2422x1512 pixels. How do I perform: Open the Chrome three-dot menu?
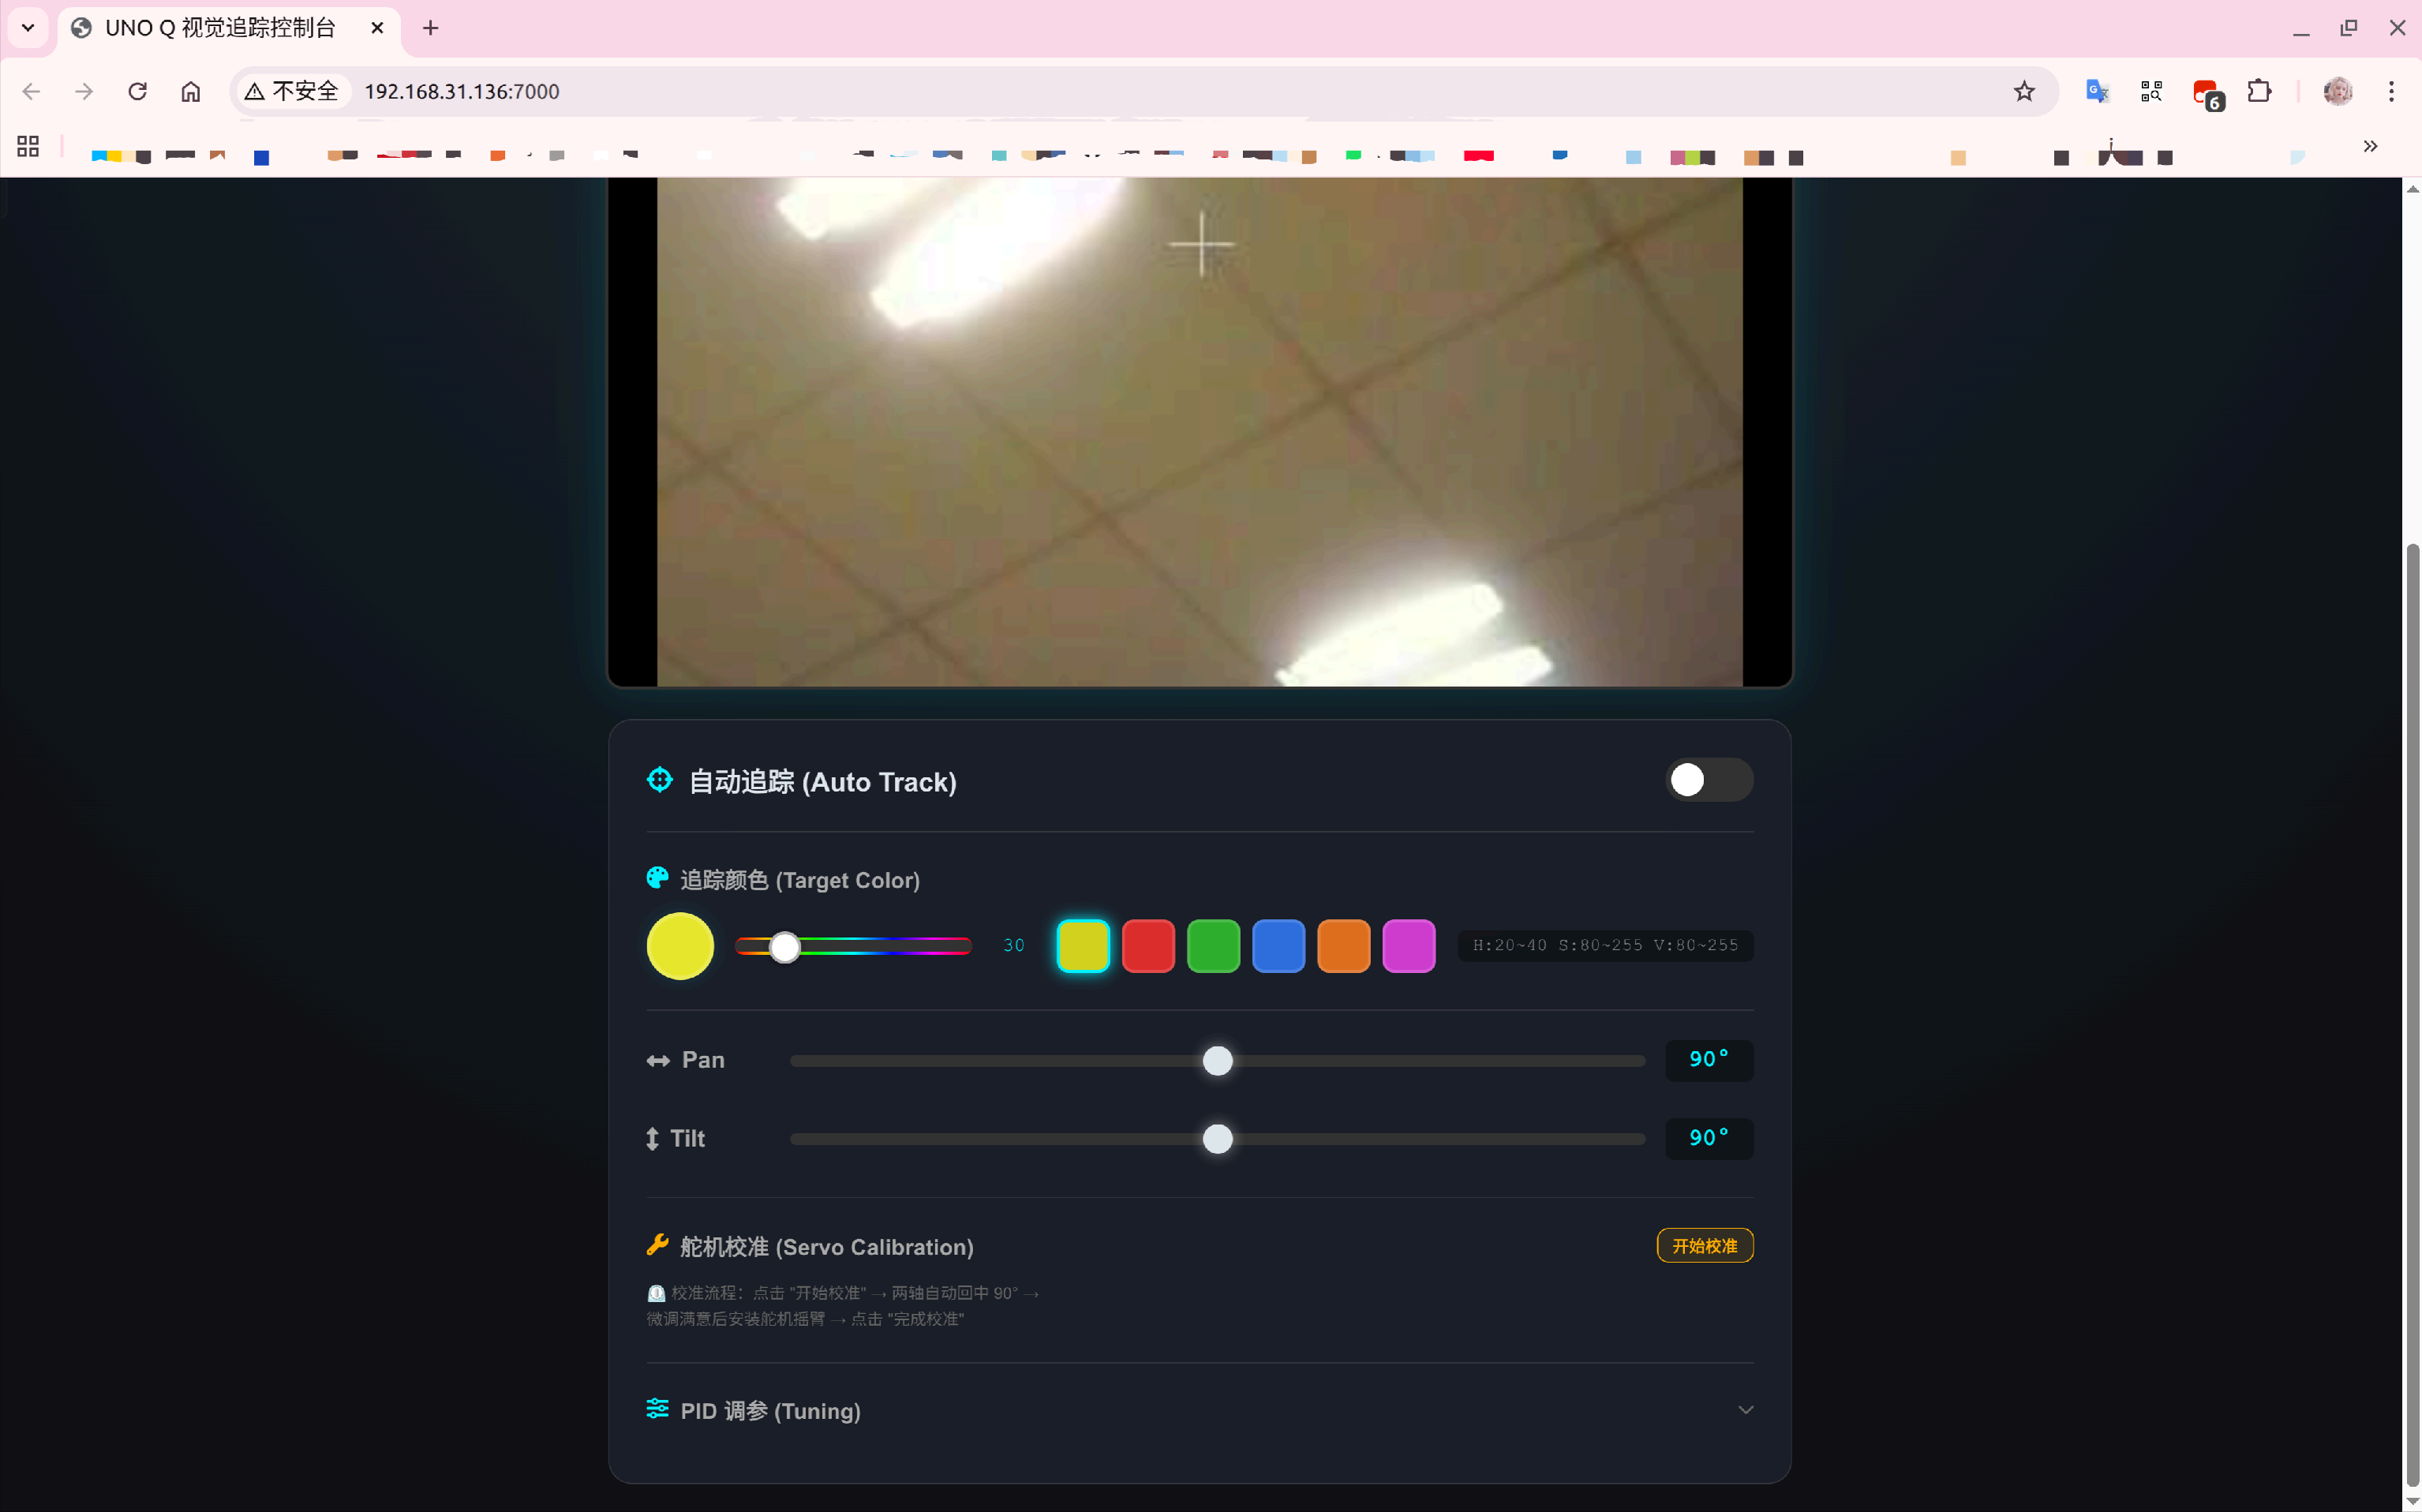(x=2391, y=92)
